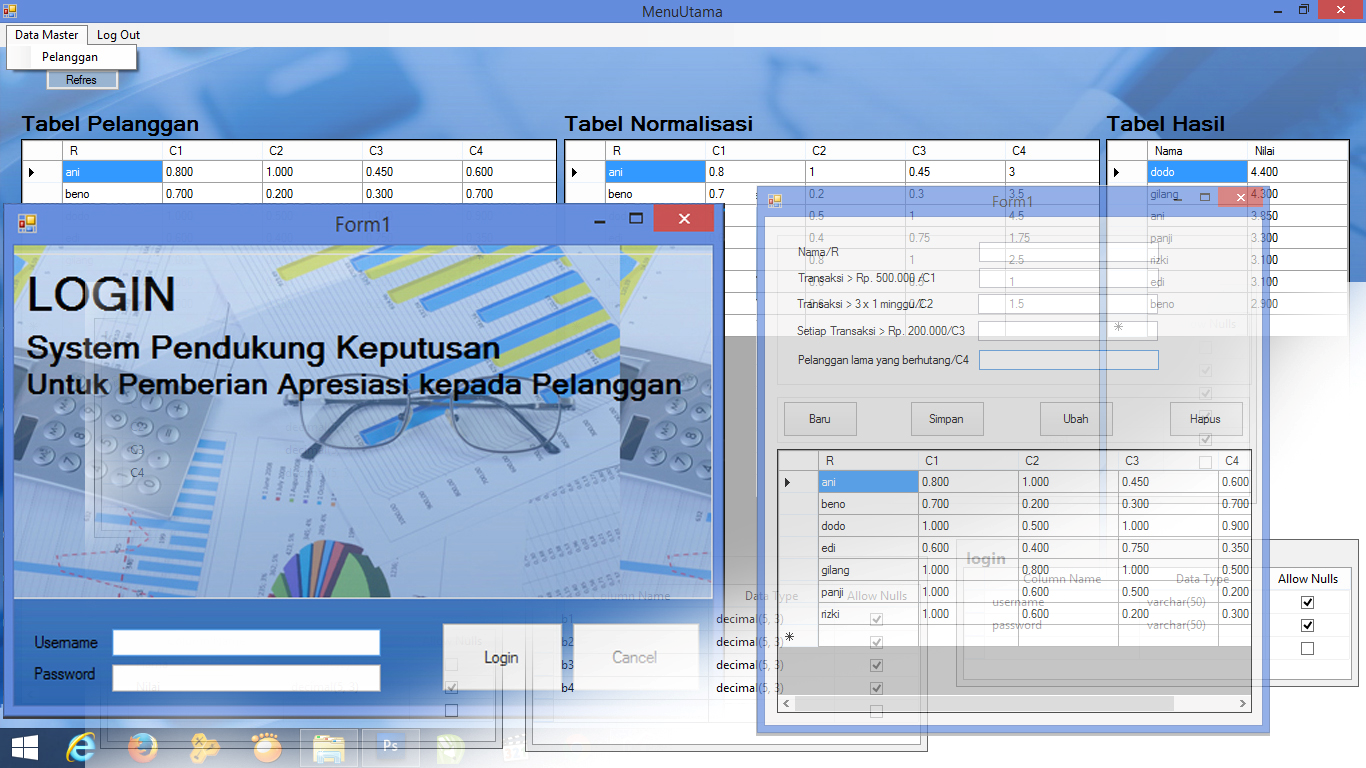
Task: Open the Data Master menu
Action: point(46,34)
